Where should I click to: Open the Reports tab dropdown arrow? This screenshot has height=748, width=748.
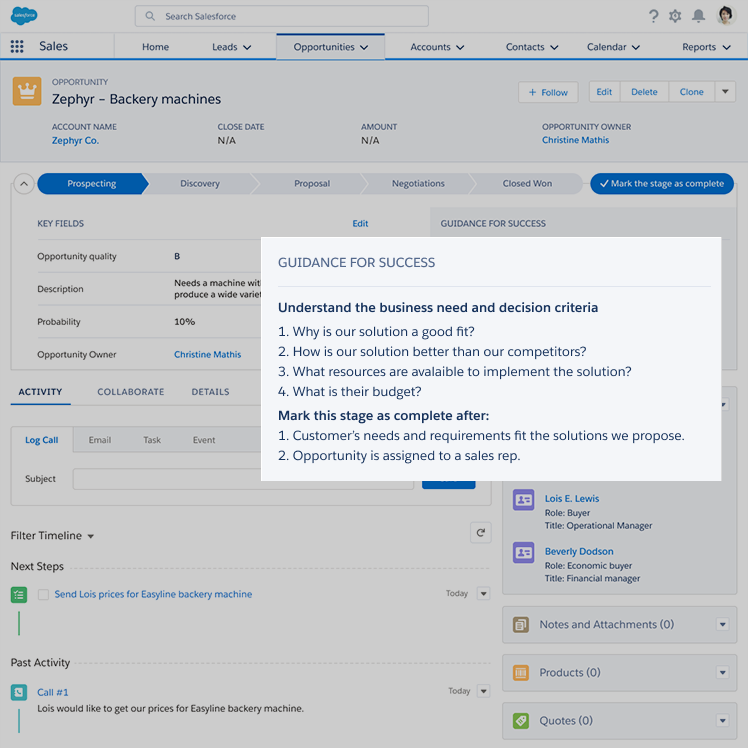coord(726,47)
